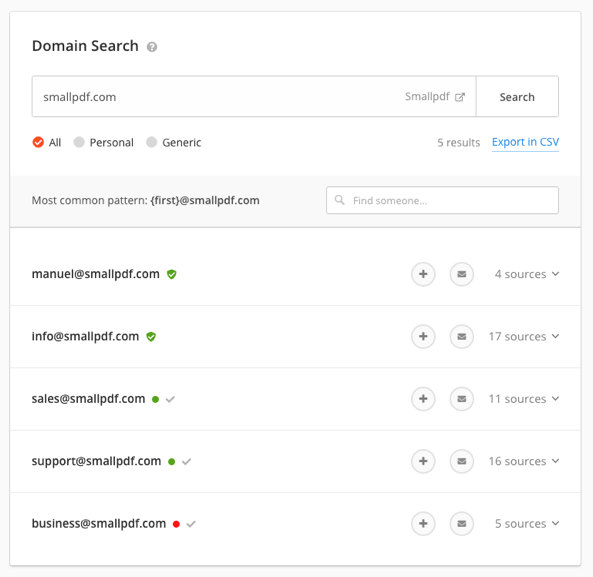Screen dimensions: 593x577
Task: Expand 4 sources for manuel@smallpdf.com
Action: tap(527, 274)
